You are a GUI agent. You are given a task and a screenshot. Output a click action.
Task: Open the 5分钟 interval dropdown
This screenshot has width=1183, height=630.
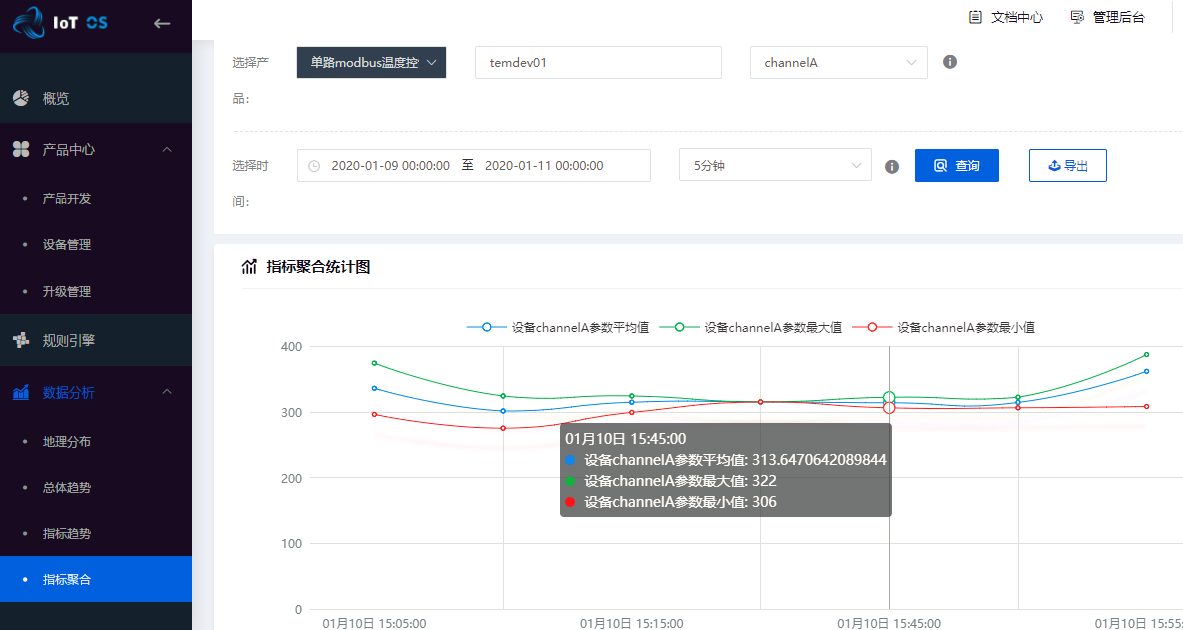coord(775,165)
